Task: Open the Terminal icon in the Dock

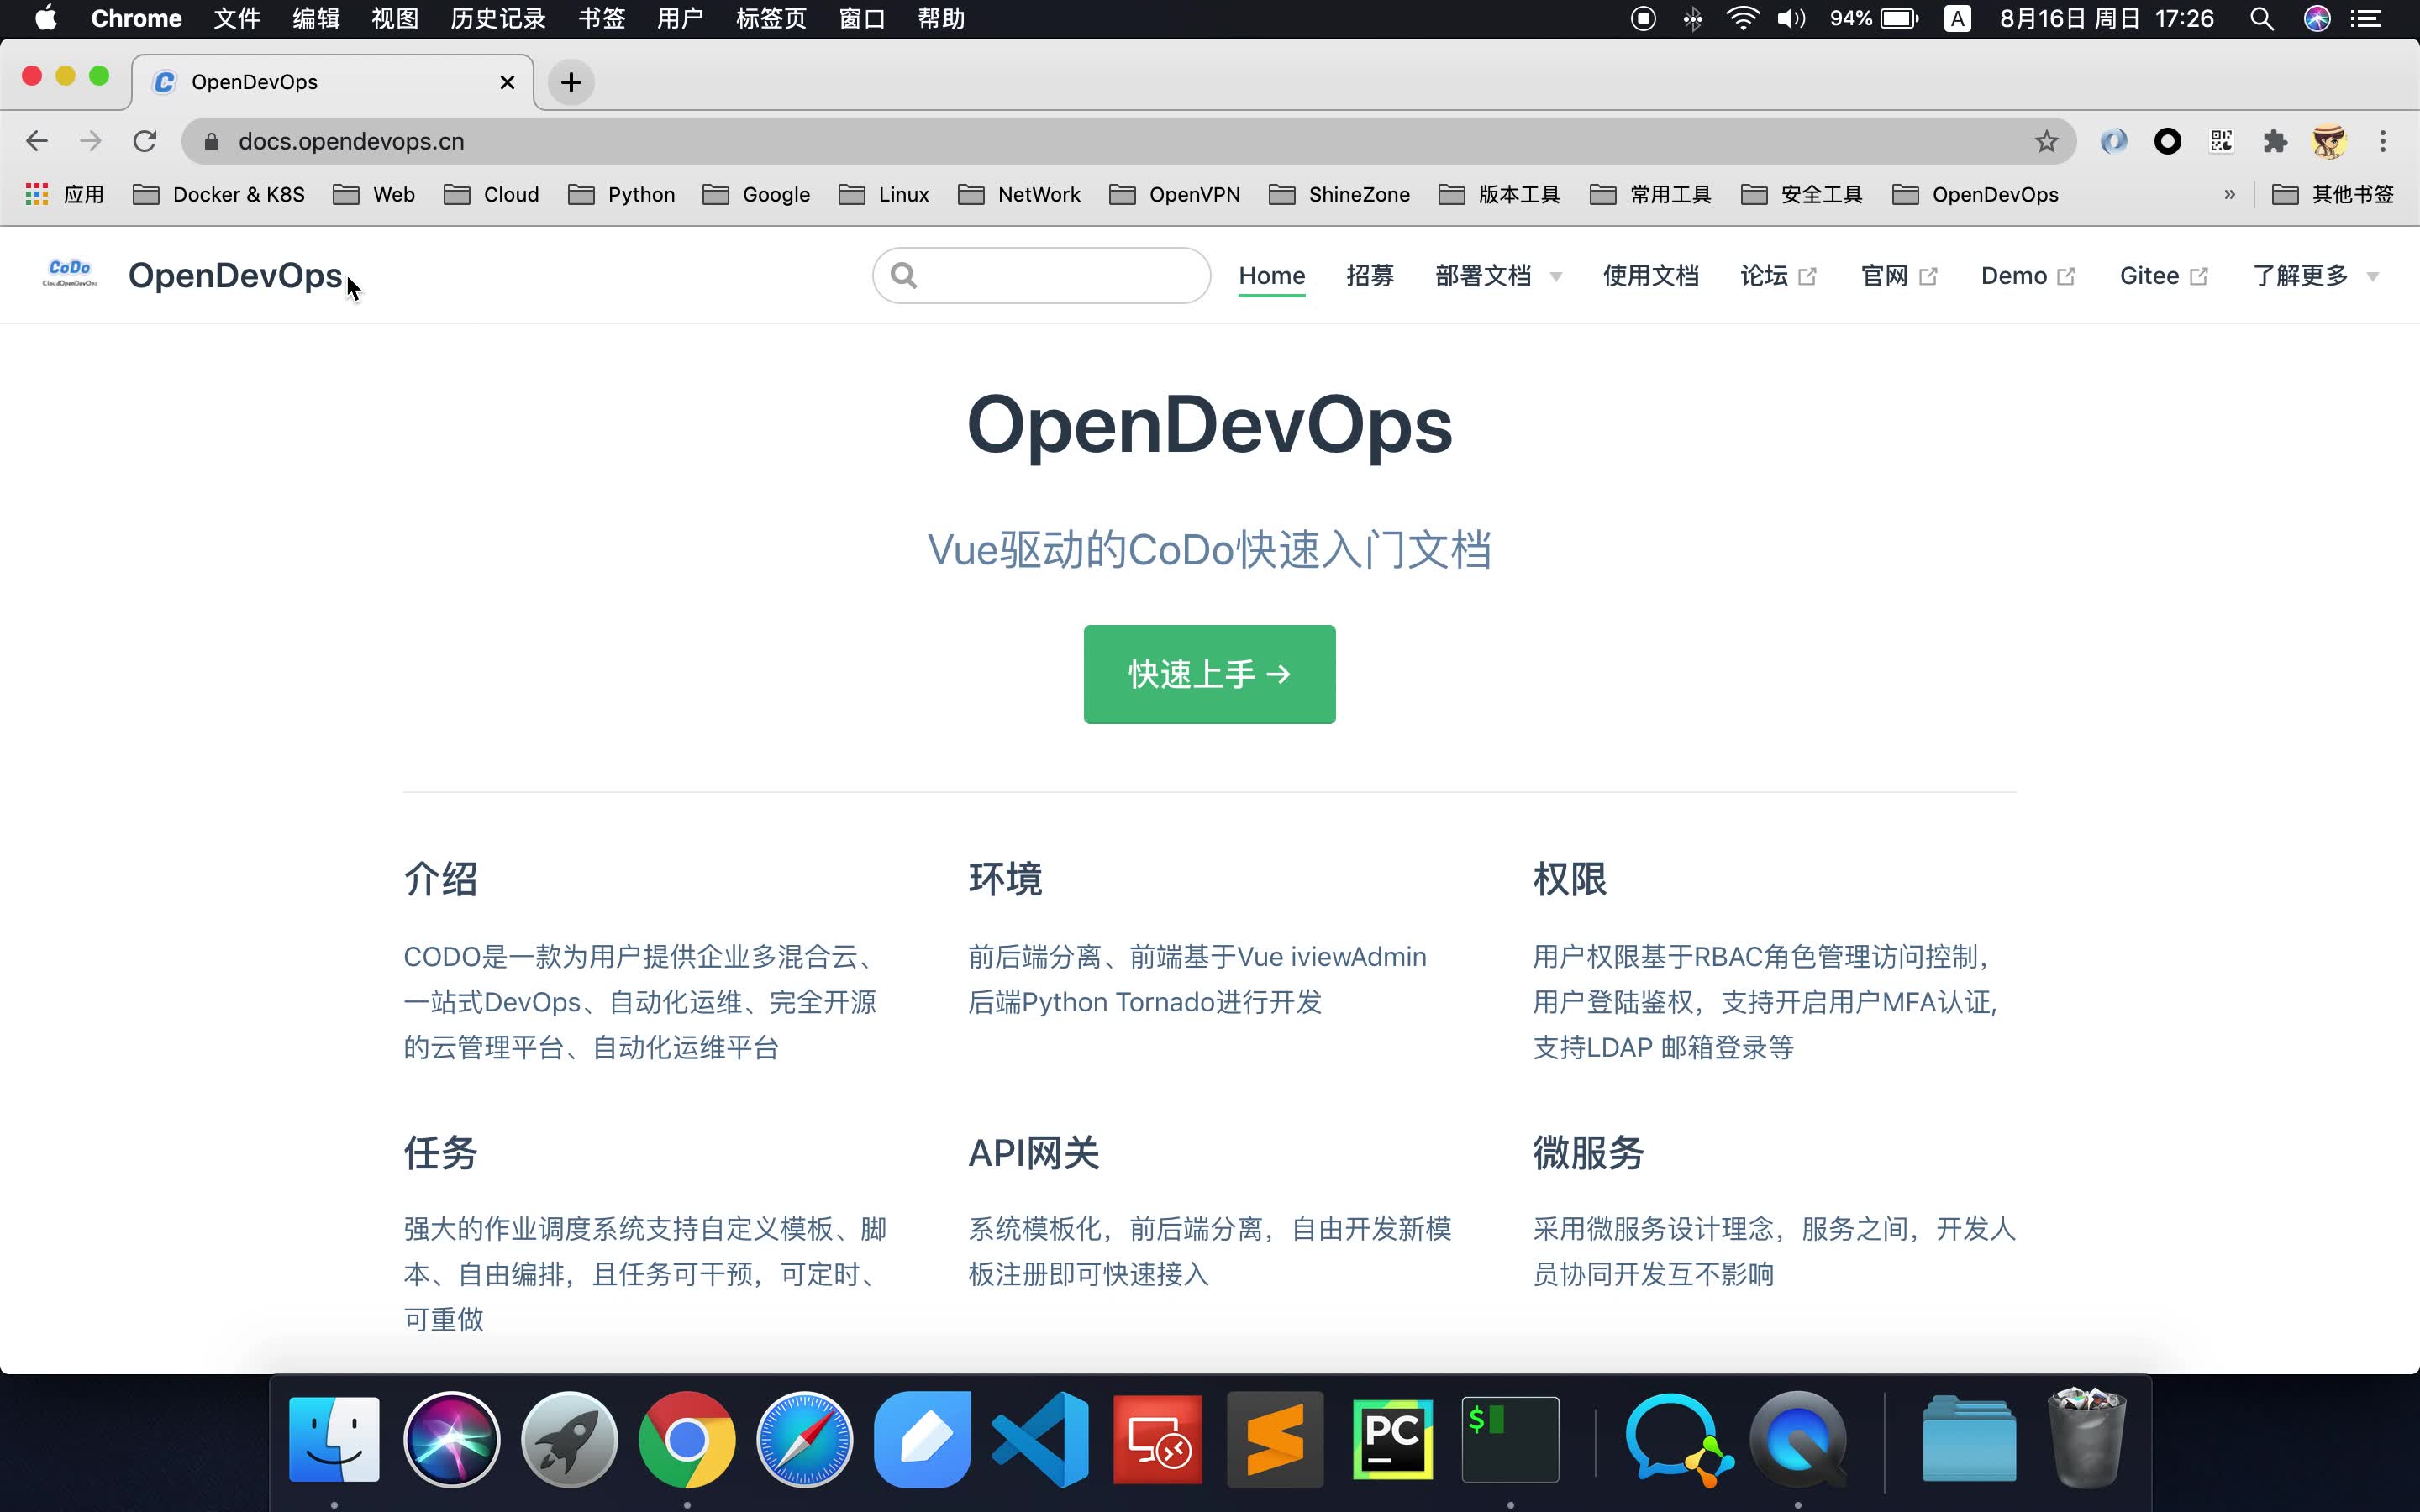Action: (x=1510, y=1439)
